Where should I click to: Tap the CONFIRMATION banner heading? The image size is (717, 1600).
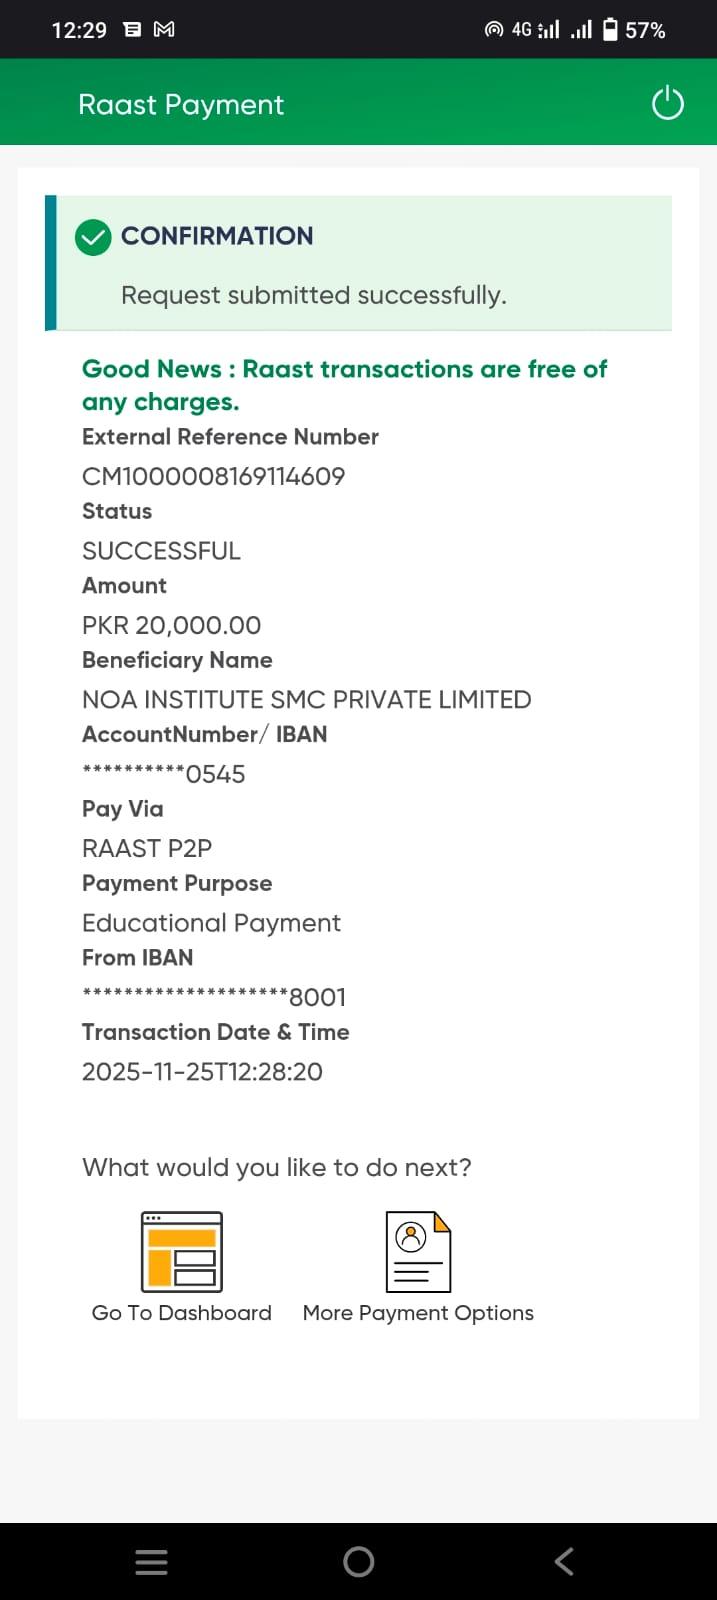tap(217, 236)
